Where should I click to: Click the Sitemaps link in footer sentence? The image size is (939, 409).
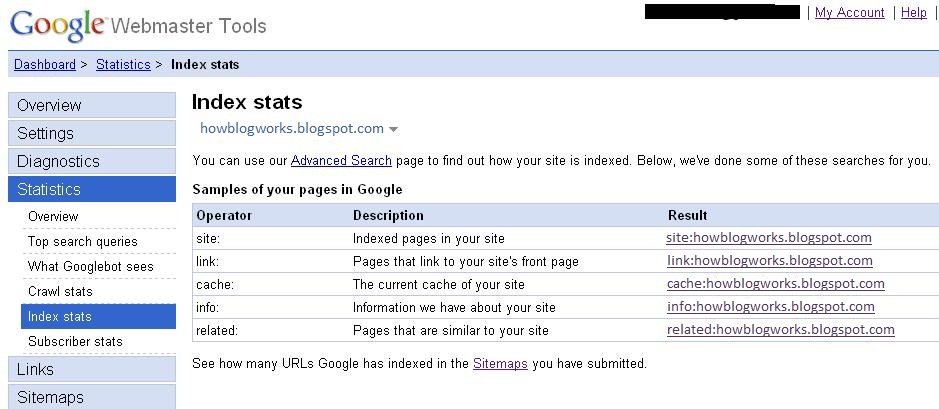click(500, 363)
